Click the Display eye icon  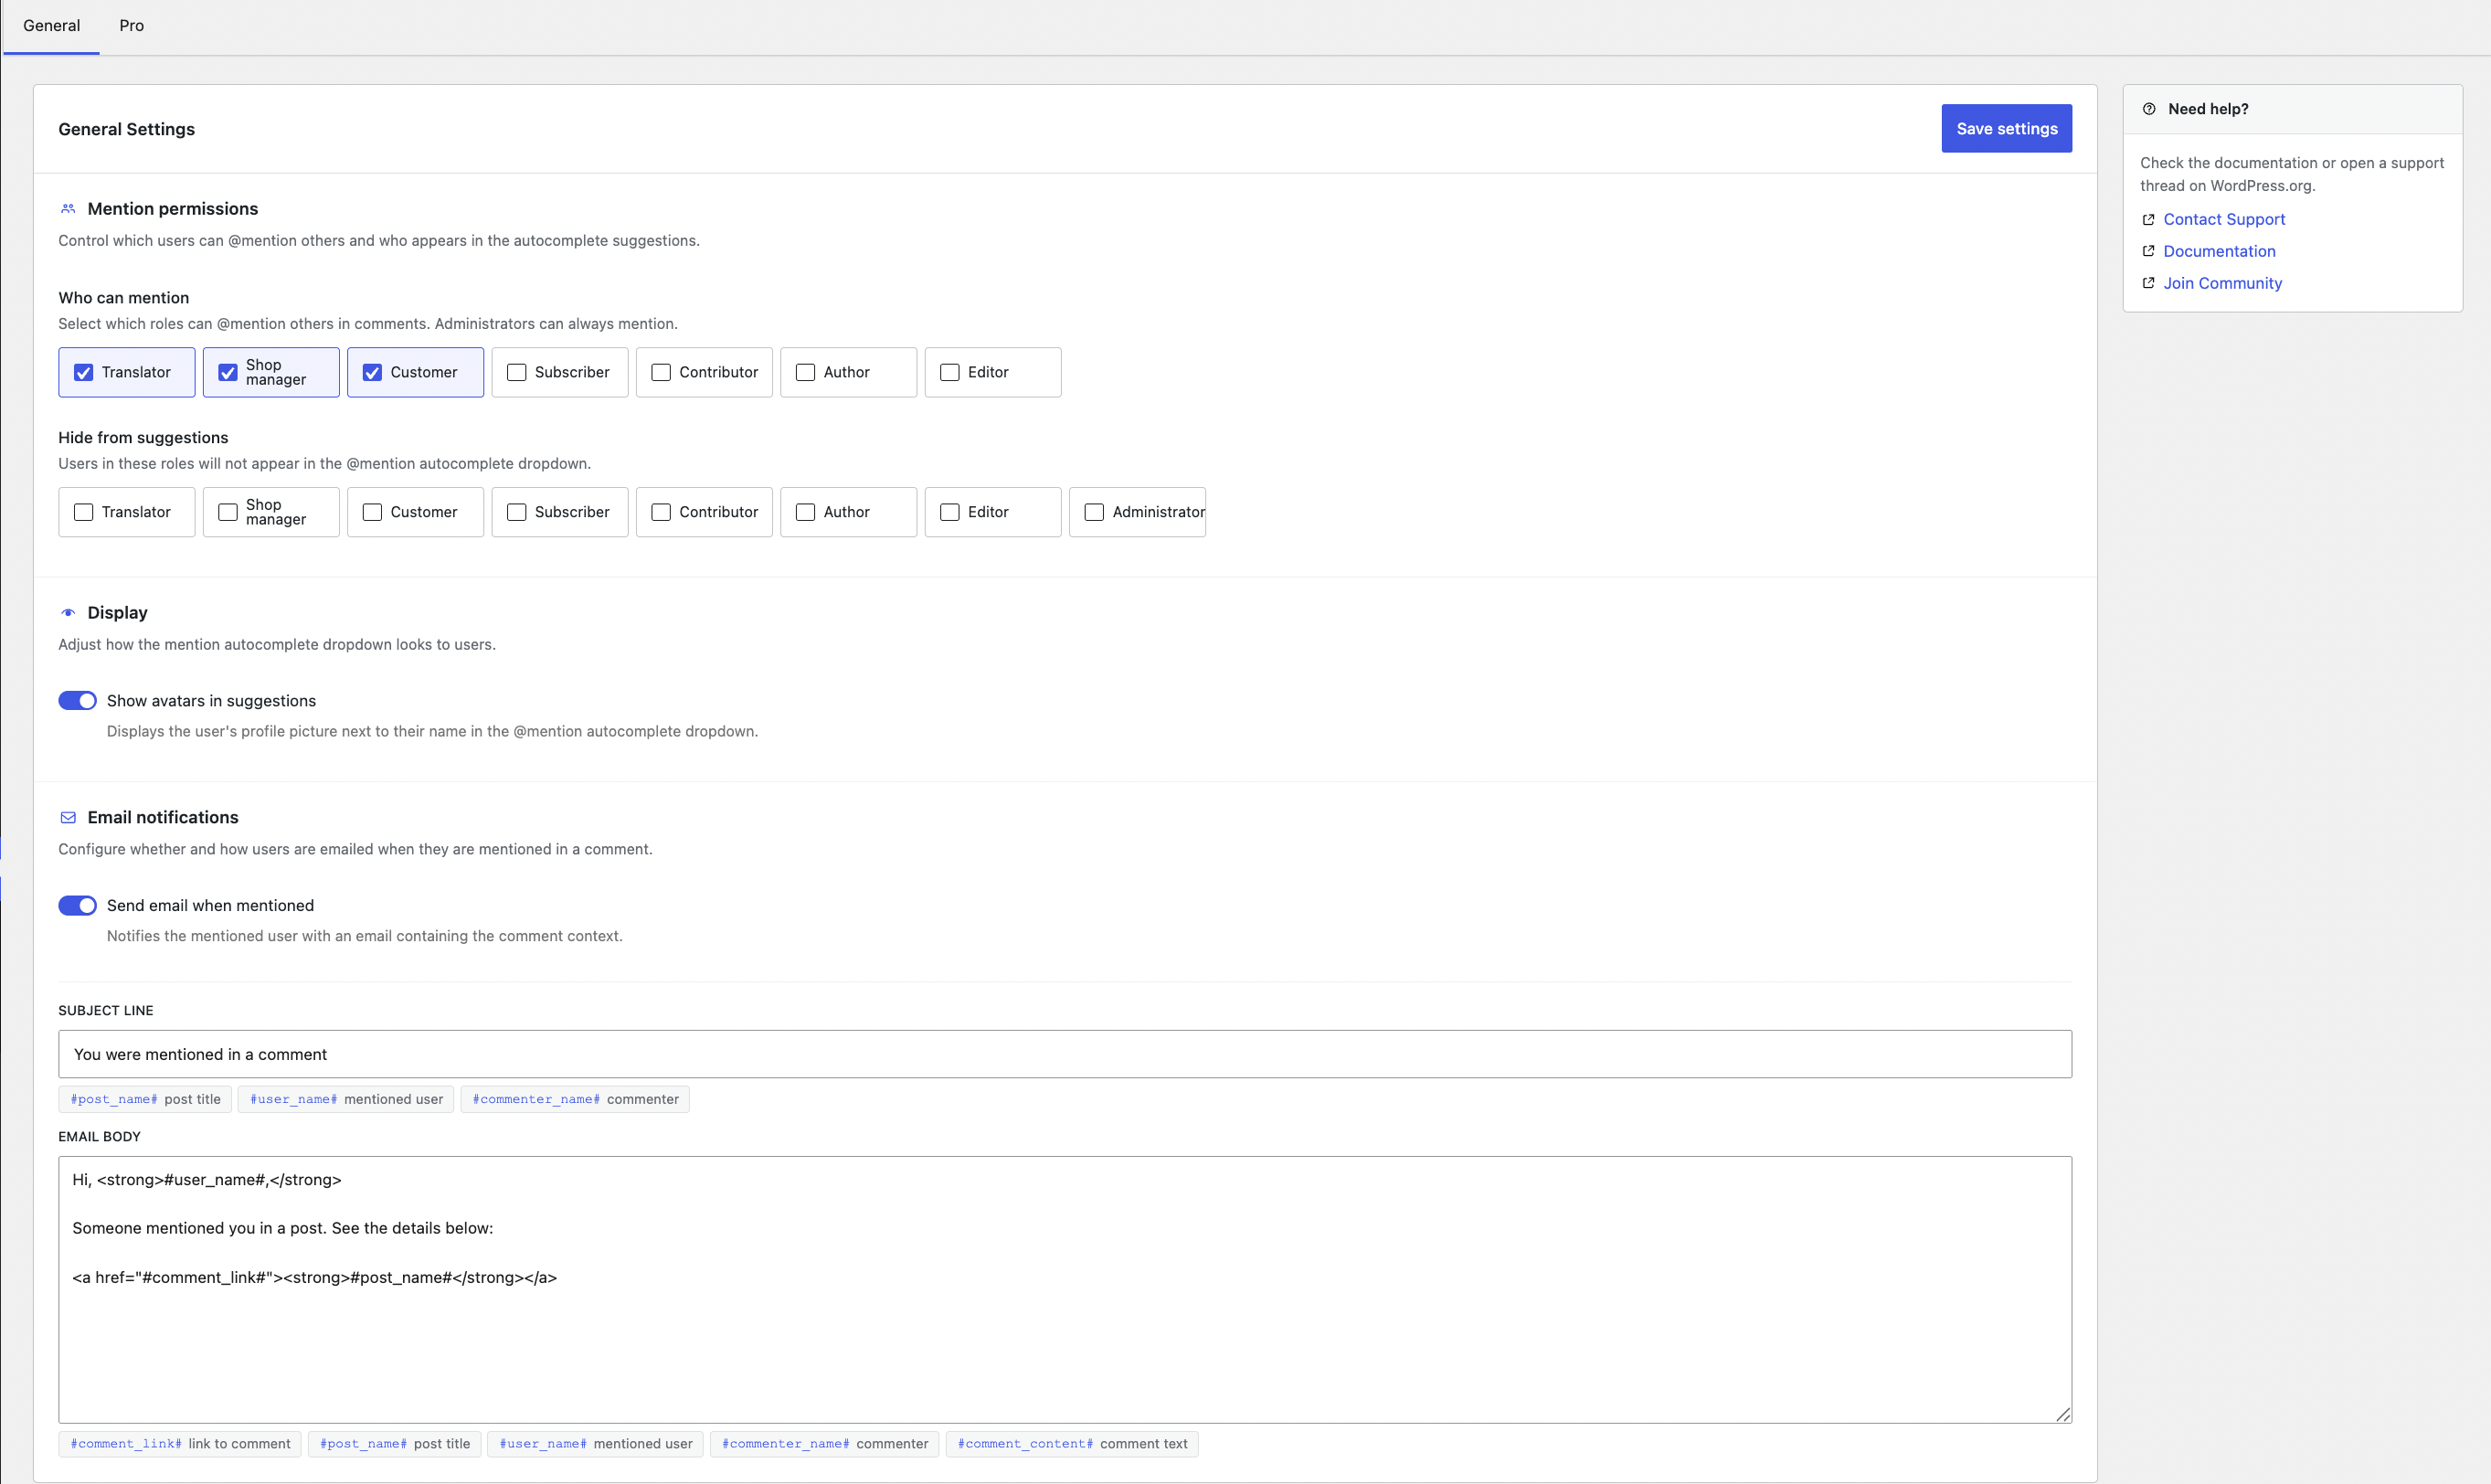(68, 613)
